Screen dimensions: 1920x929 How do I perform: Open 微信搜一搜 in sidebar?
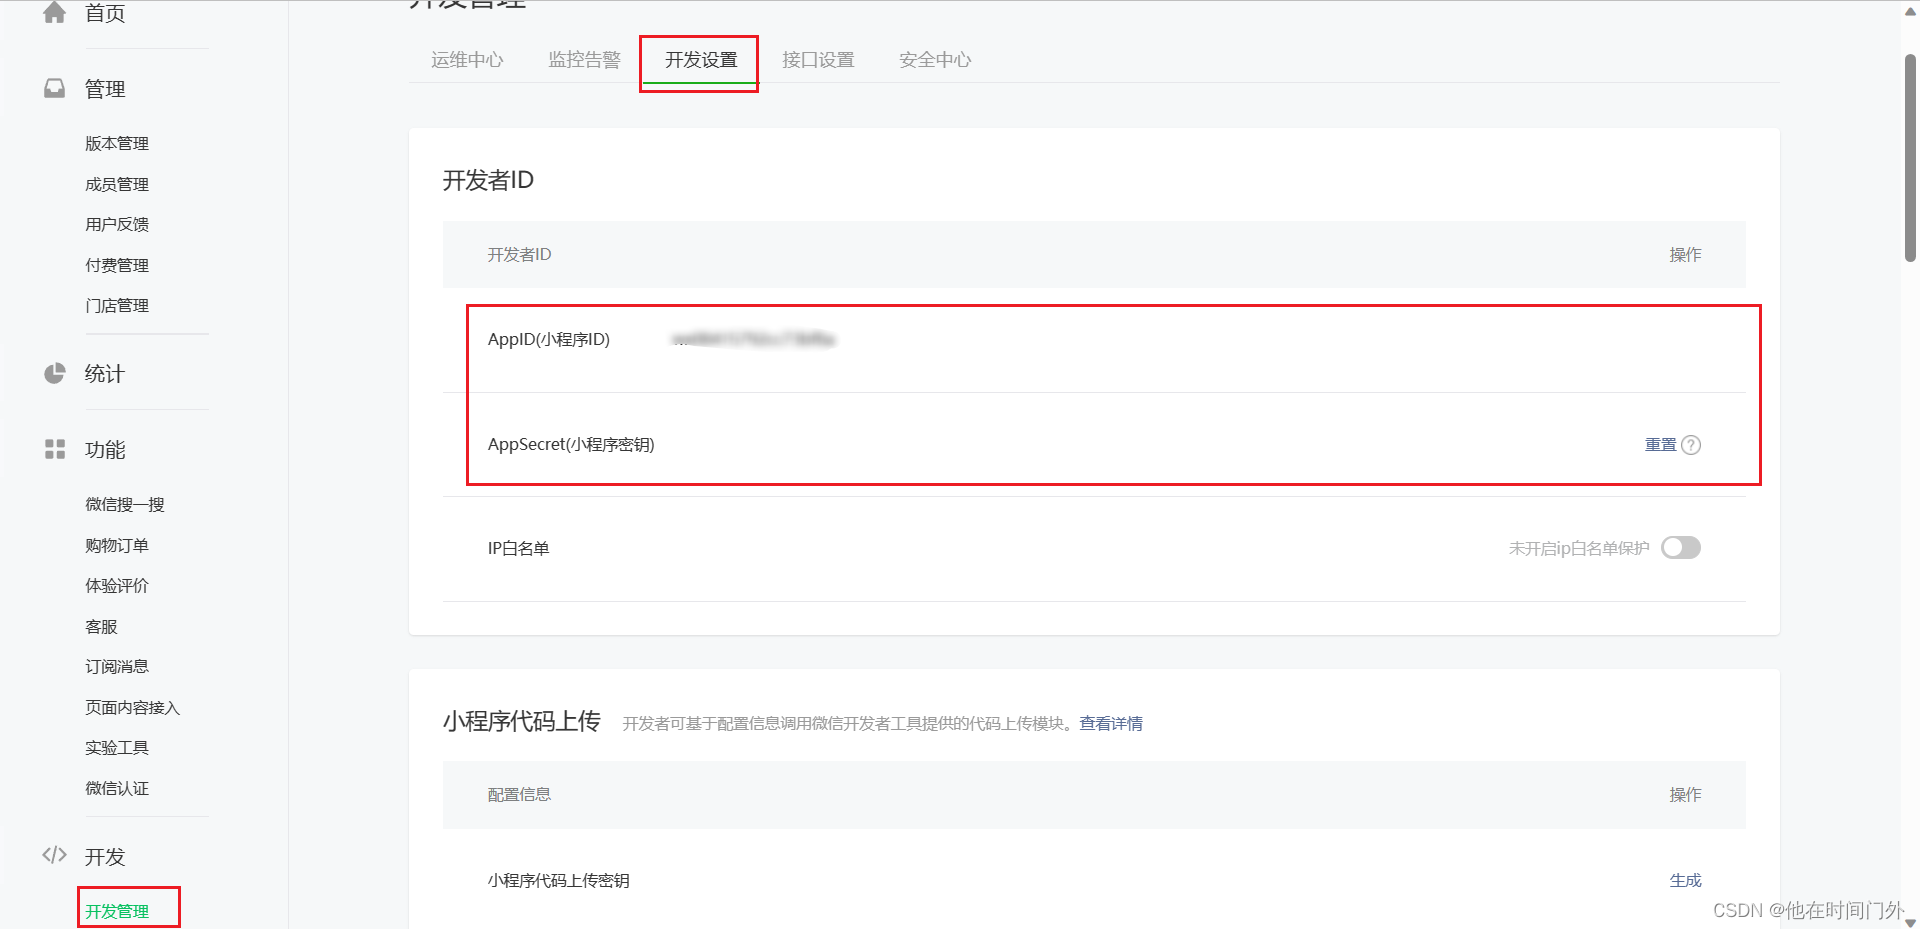(x=125, y=505)
